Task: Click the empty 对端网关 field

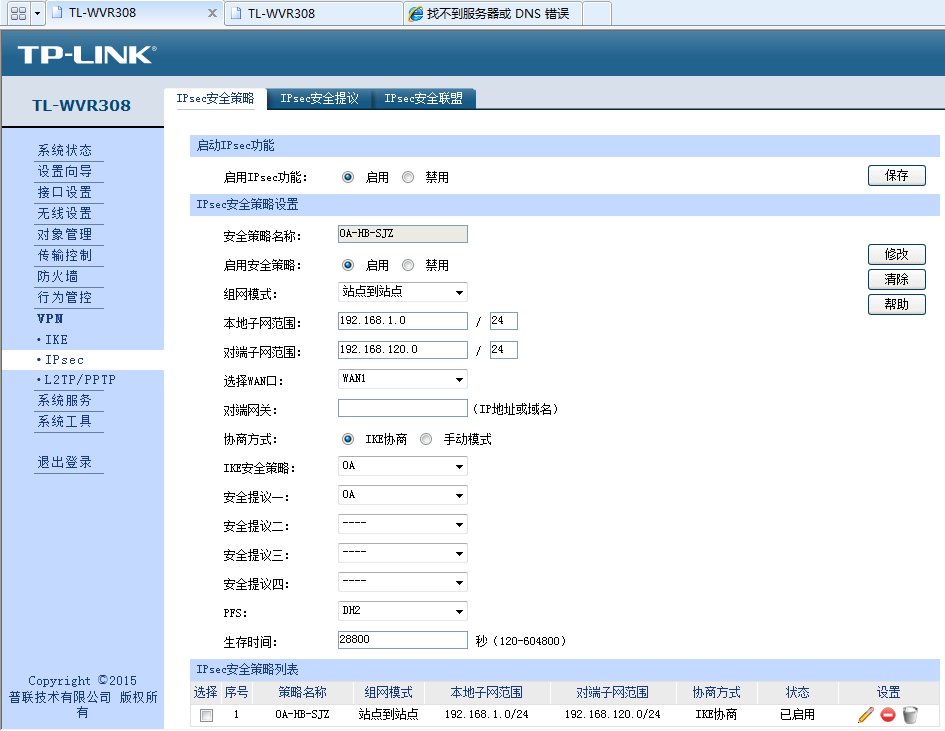Action: click(403, 408)
